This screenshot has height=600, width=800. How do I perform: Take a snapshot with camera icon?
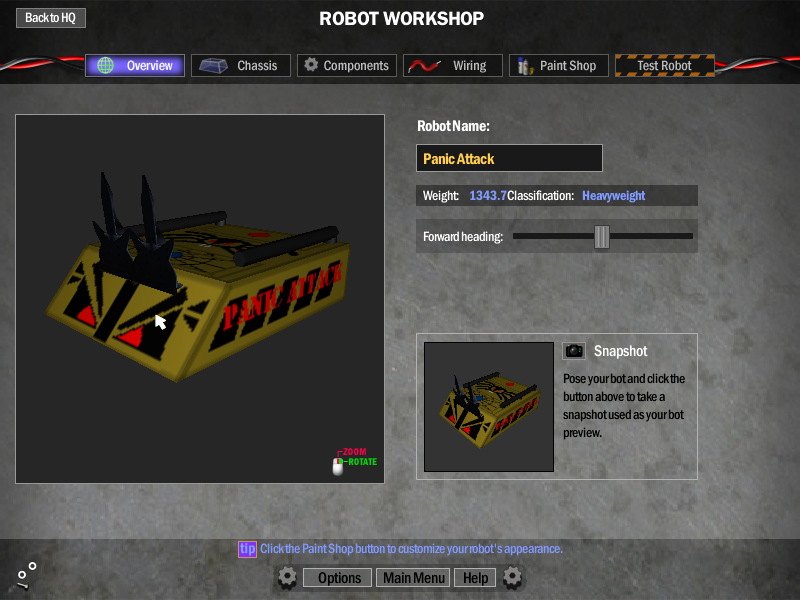(x=574, y=351)
